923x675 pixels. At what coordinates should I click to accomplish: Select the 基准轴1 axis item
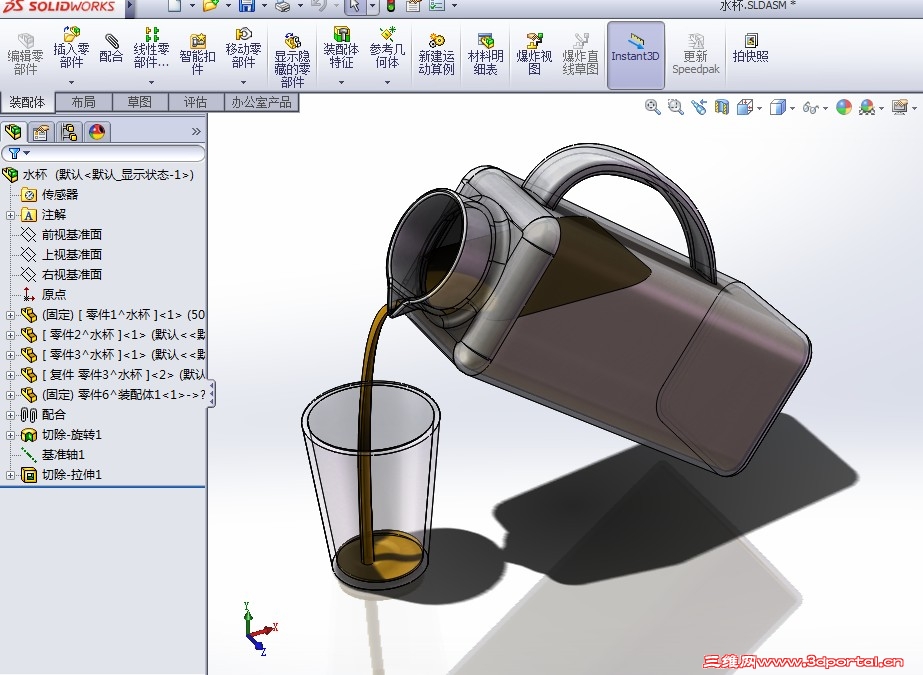pyautogui.click(x=53, y=455)
